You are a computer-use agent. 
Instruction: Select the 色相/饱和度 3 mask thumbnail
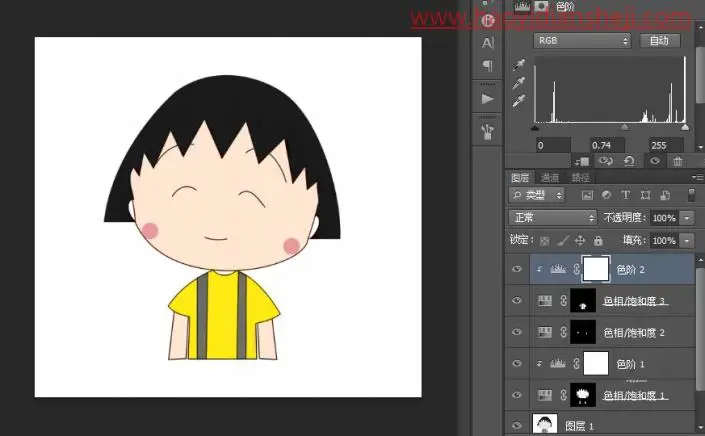coord(583,300)
